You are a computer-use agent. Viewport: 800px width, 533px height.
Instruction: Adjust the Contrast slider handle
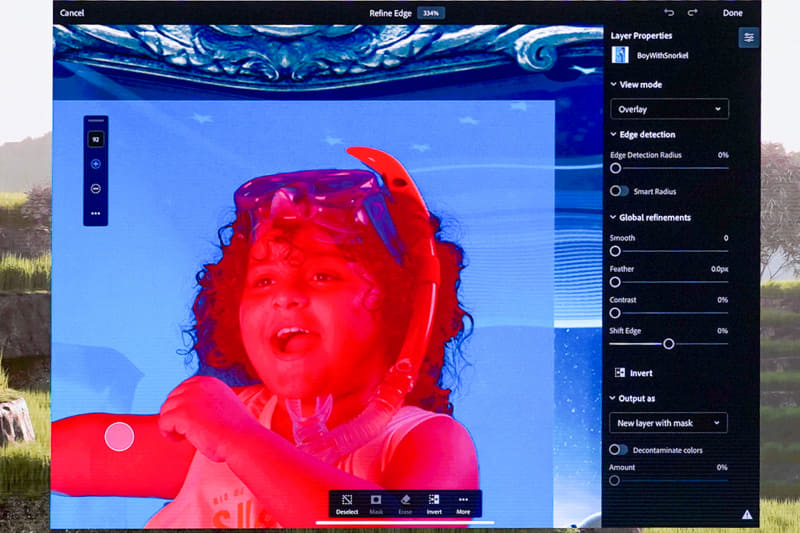click(615, 313)
